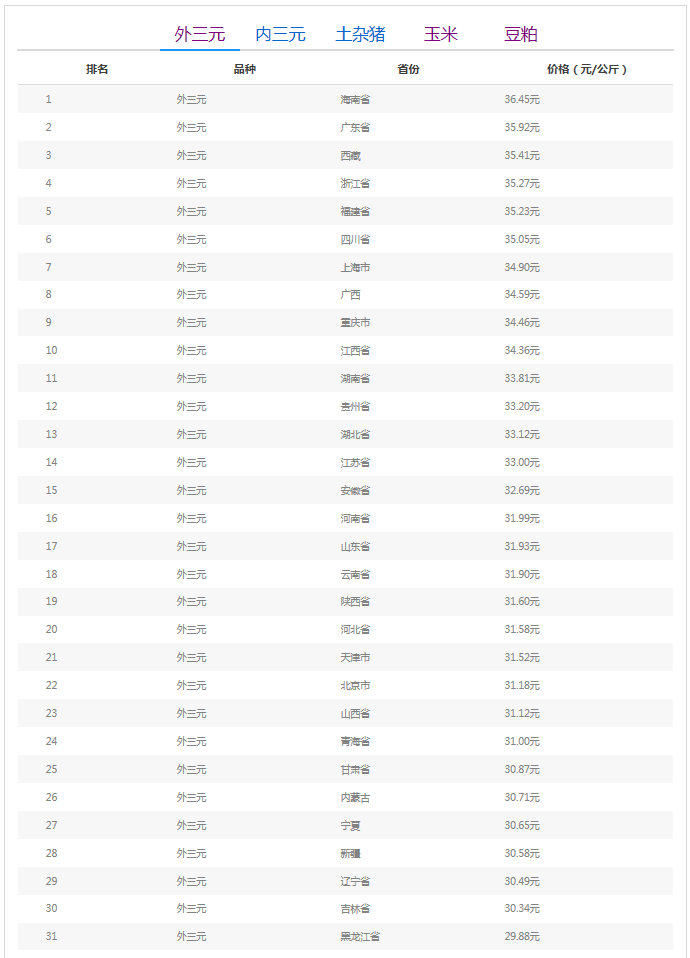Click the 黑龙江省 province cell
This screenshot has width=690, height=958.
point(360,937)
